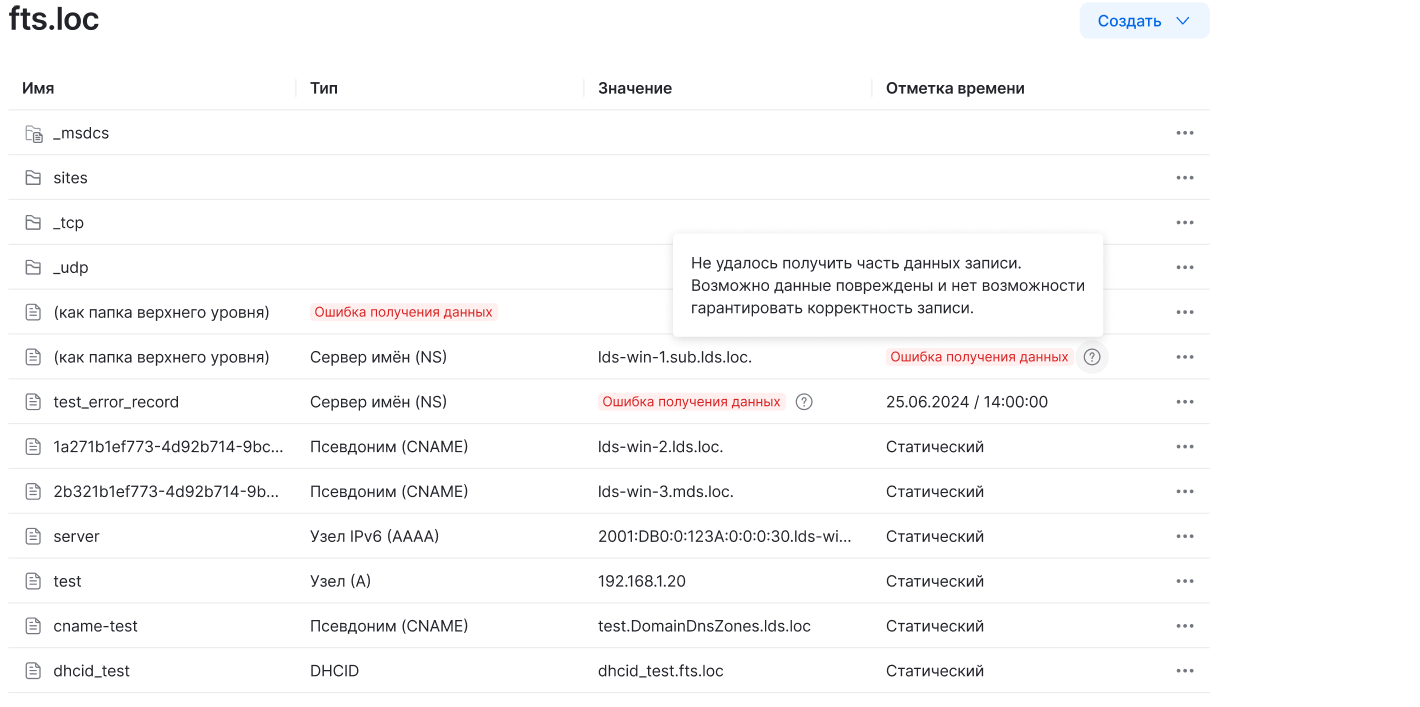Sort records by the Имя column
The height and width of the screenshot is (707, 1420).
pos(40,88)
